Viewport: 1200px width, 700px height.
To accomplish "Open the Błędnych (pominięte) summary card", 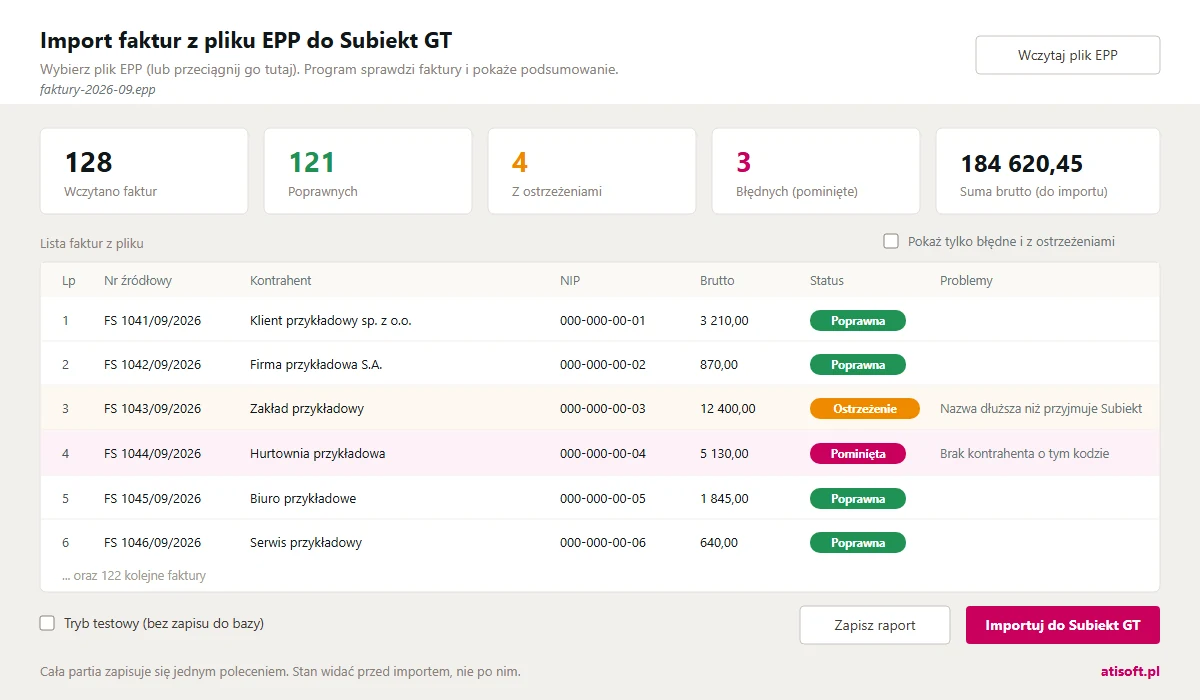I will point(816,171).
